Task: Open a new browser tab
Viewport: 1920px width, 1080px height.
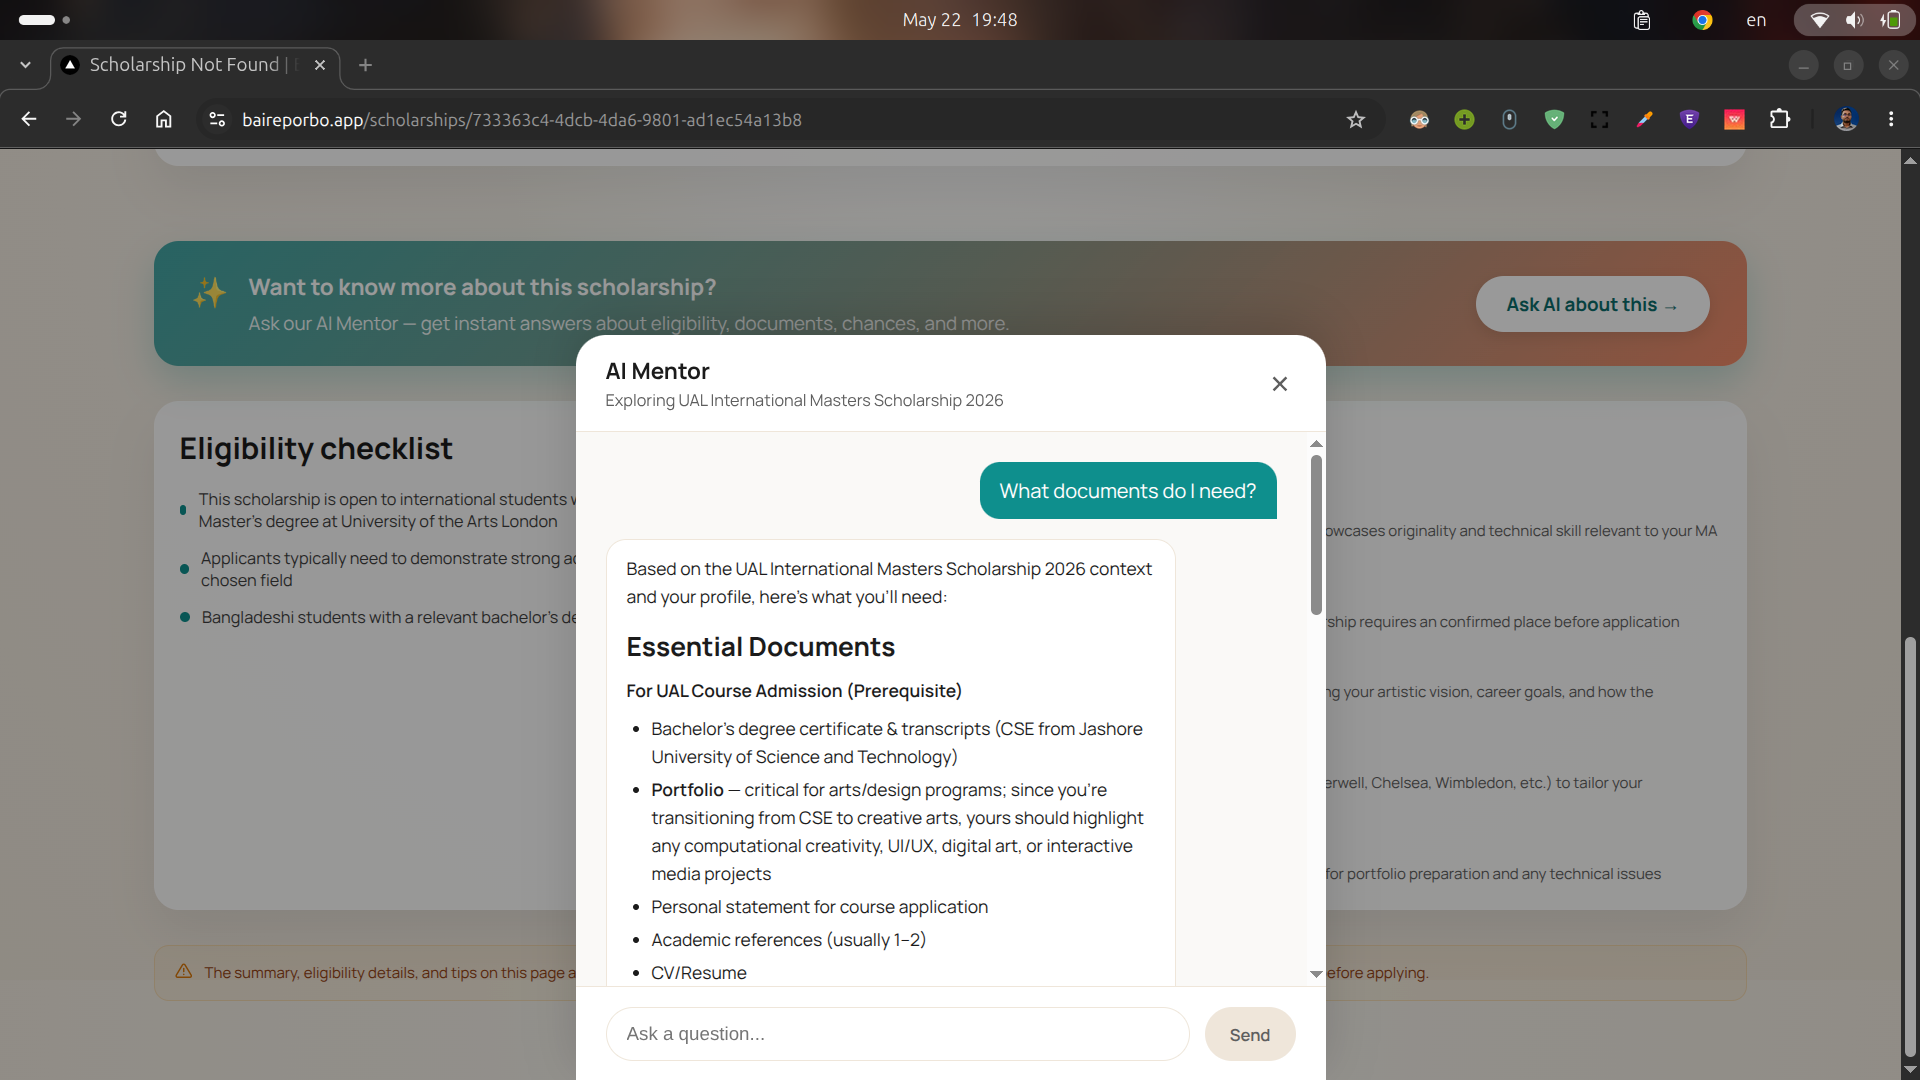Action: click(x=365, y=65)
